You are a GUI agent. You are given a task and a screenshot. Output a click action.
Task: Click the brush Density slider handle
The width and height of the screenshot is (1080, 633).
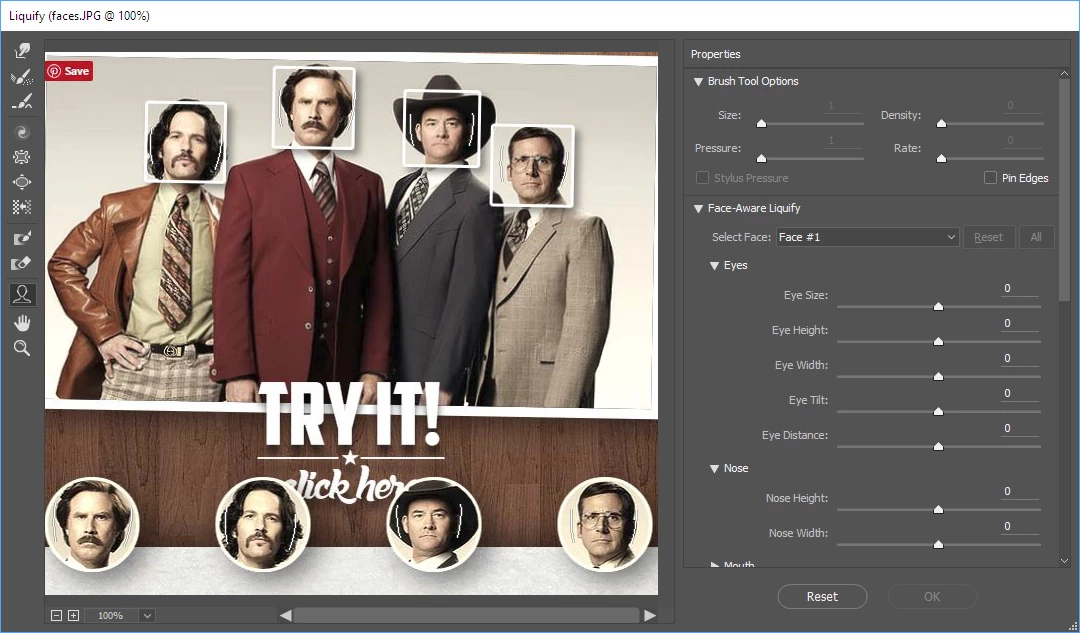tap(942, 124)
